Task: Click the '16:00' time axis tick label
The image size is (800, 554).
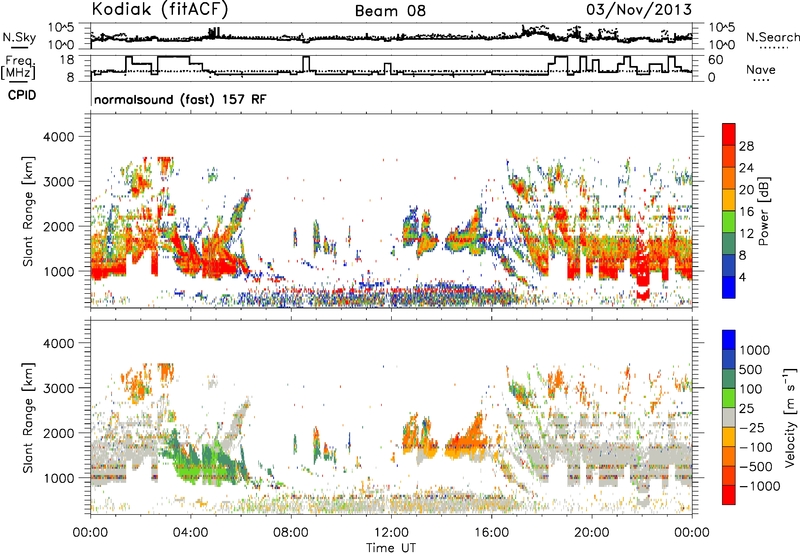Action: point(491,532)
